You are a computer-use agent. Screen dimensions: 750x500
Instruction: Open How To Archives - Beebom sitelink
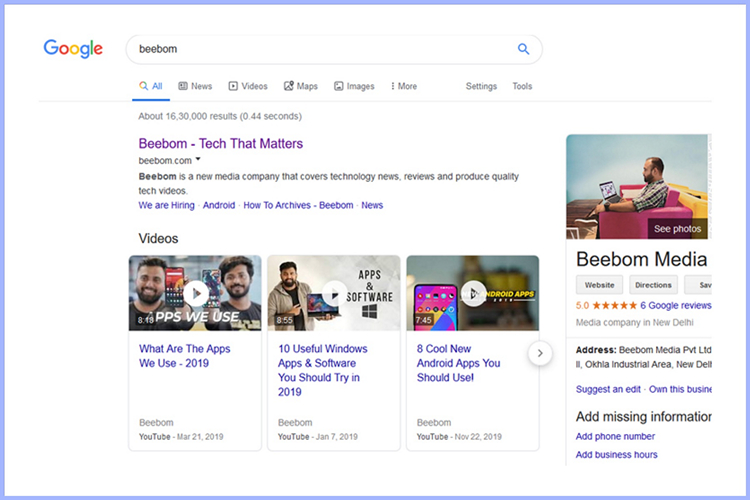tap(298, 205)
